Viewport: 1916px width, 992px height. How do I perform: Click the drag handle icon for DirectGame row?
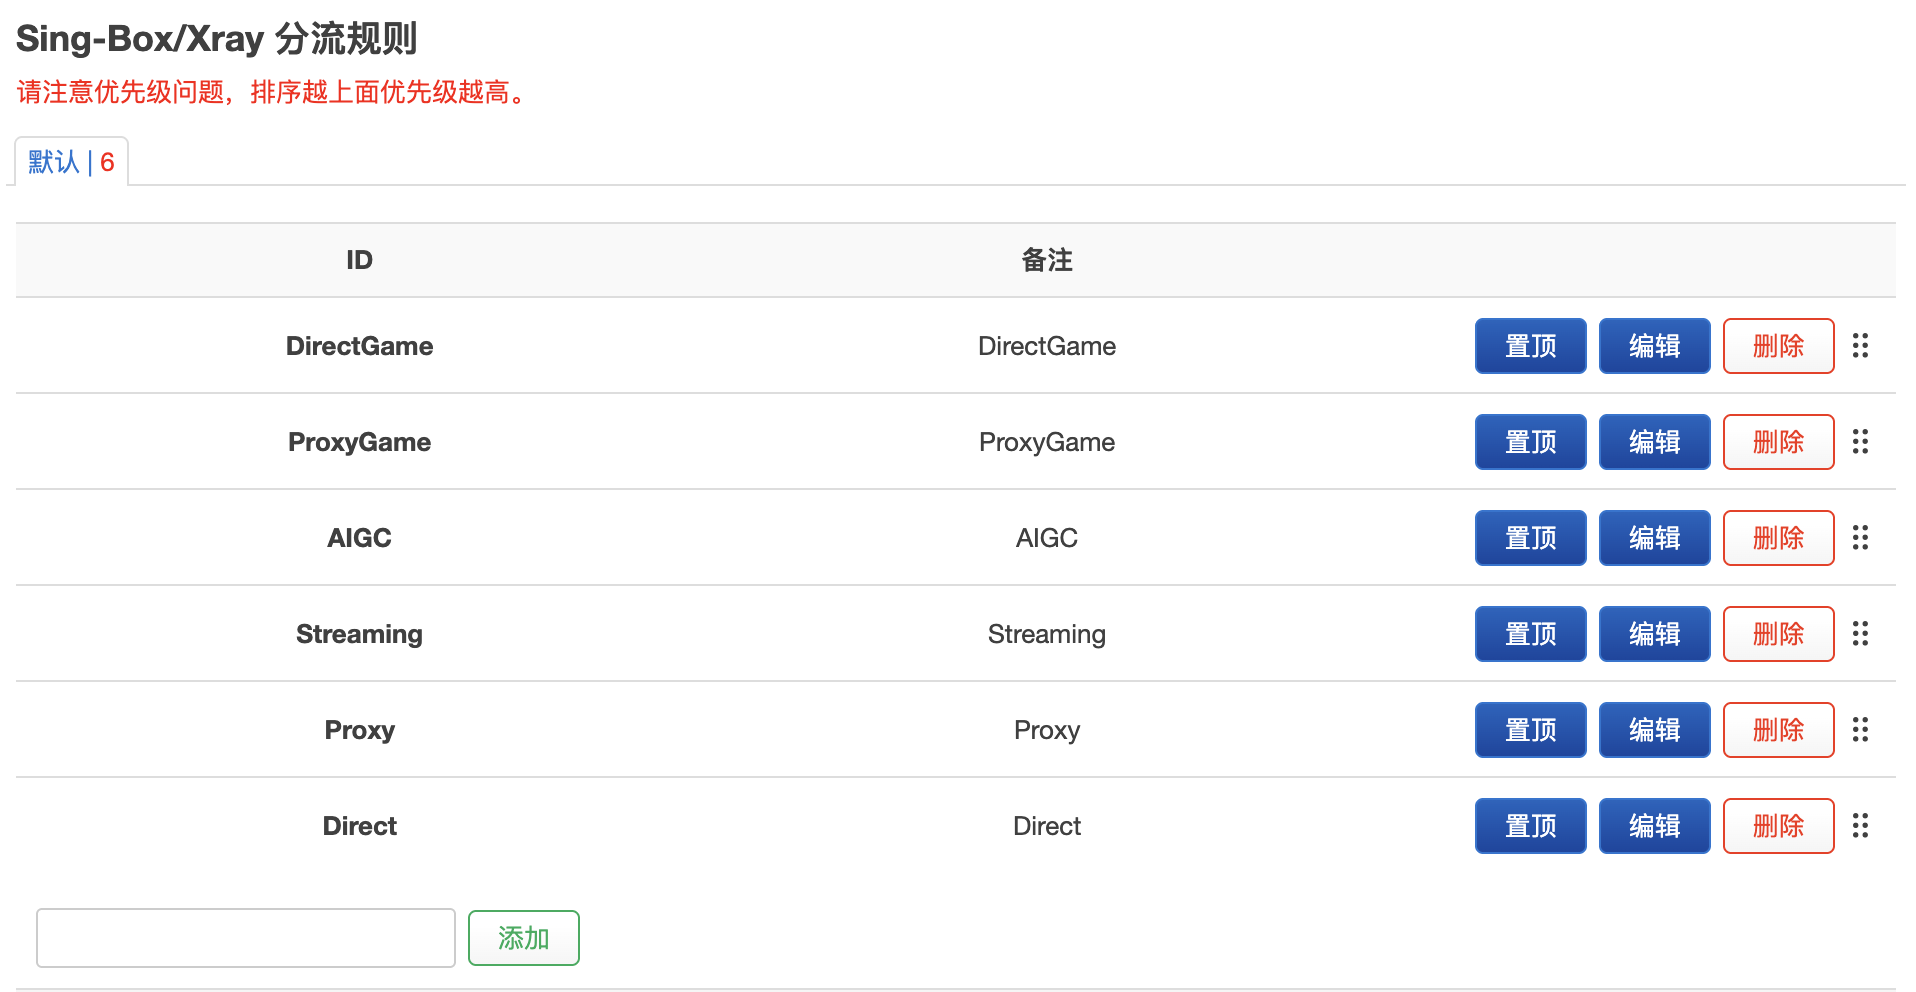1860,346
